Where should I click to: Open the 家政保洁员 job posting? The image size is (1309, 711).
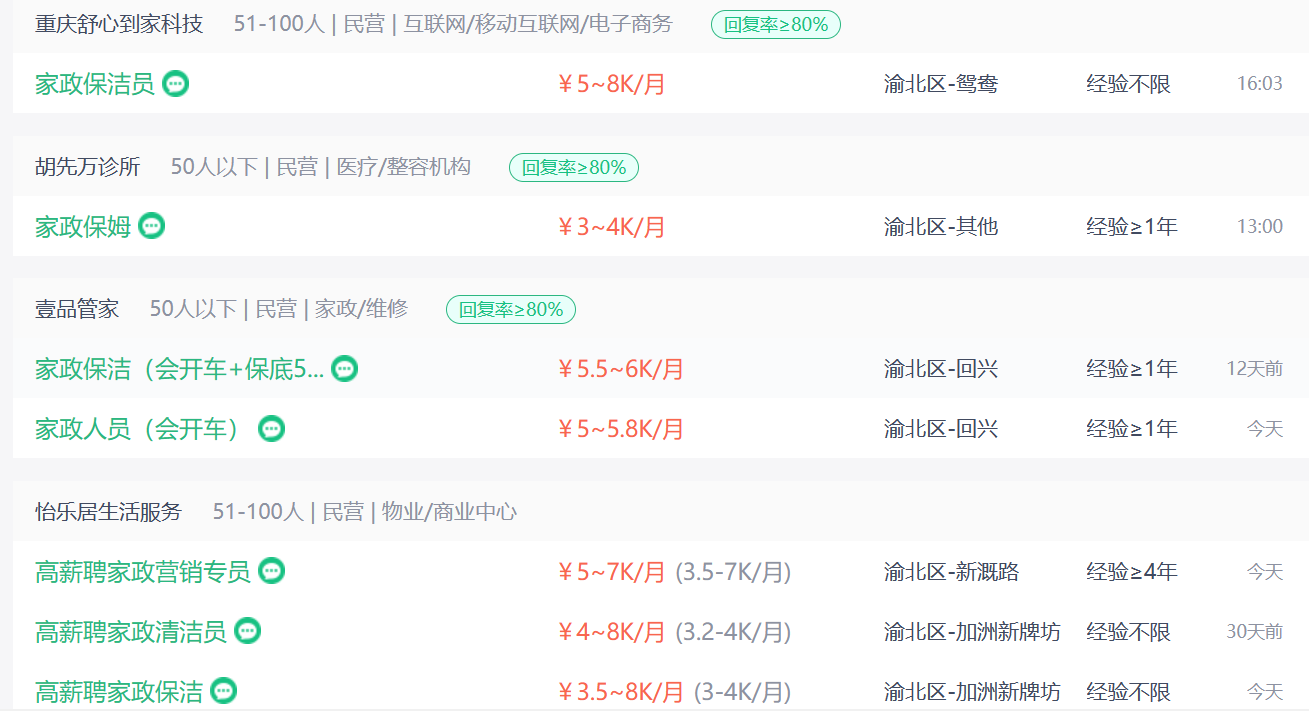click(95, 84)
